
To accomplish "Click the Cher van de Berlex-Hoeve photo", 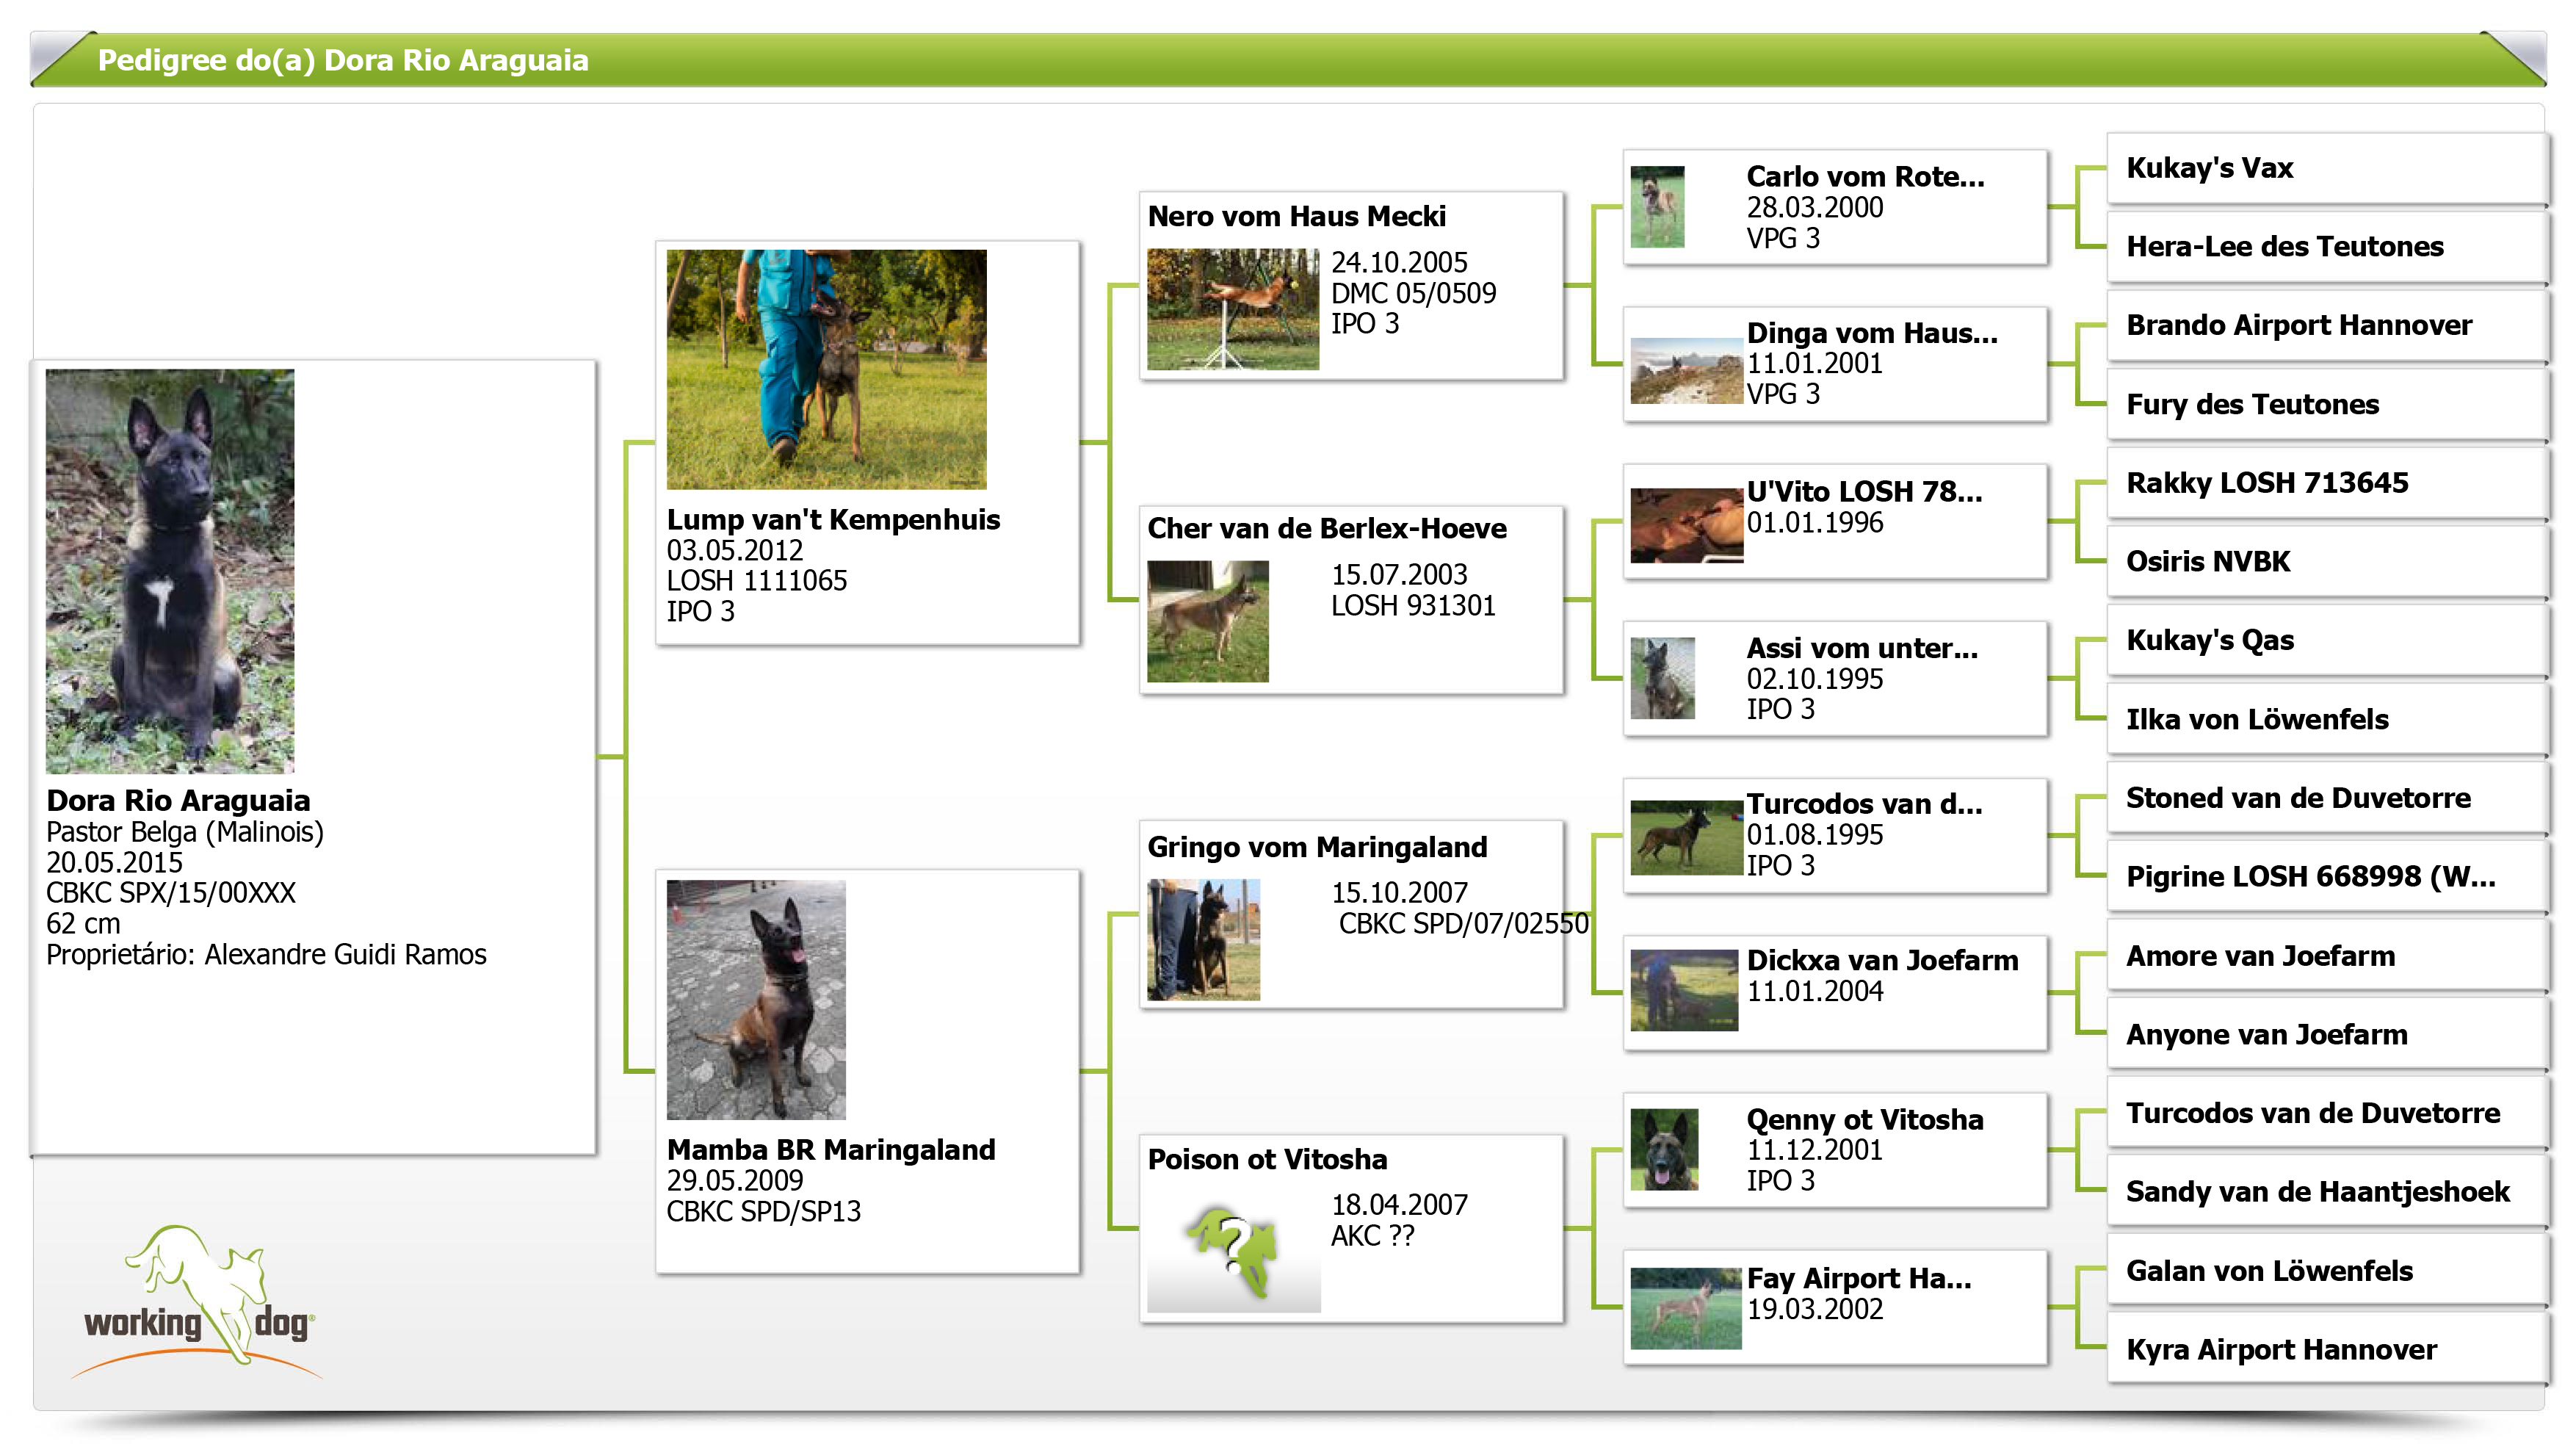I will tap(1208, 621).
